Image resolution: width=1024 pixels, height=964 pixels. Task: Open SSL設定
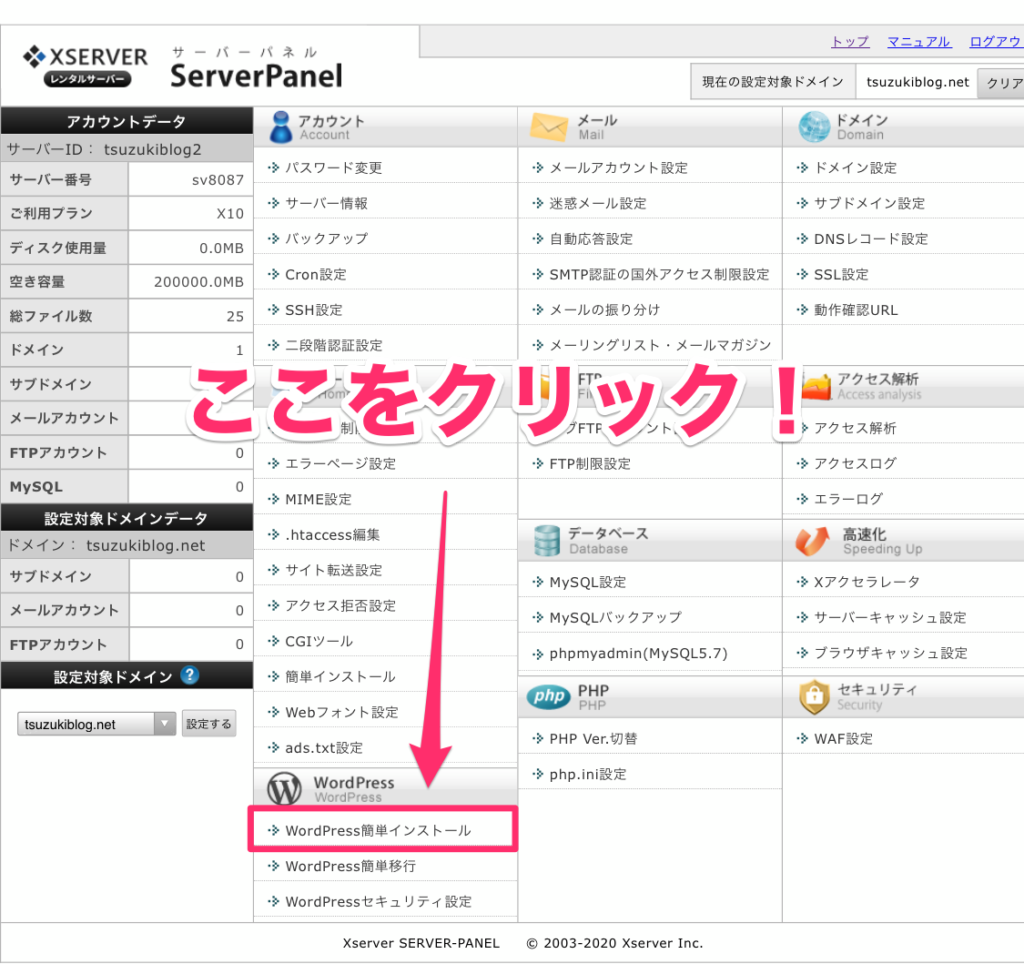[x=841, y=274]
